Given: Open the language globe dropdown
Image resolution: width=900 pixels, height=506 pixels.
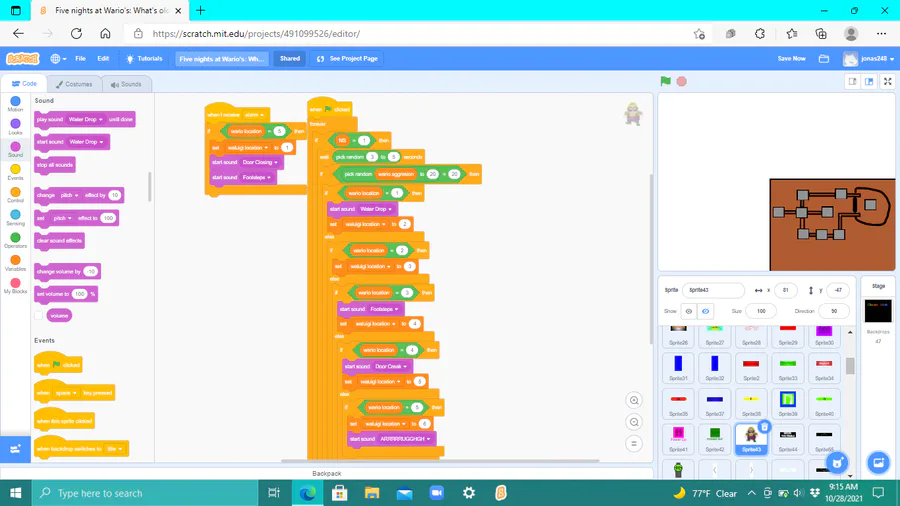Looking at the screenshot, I should tap(58, 59).
